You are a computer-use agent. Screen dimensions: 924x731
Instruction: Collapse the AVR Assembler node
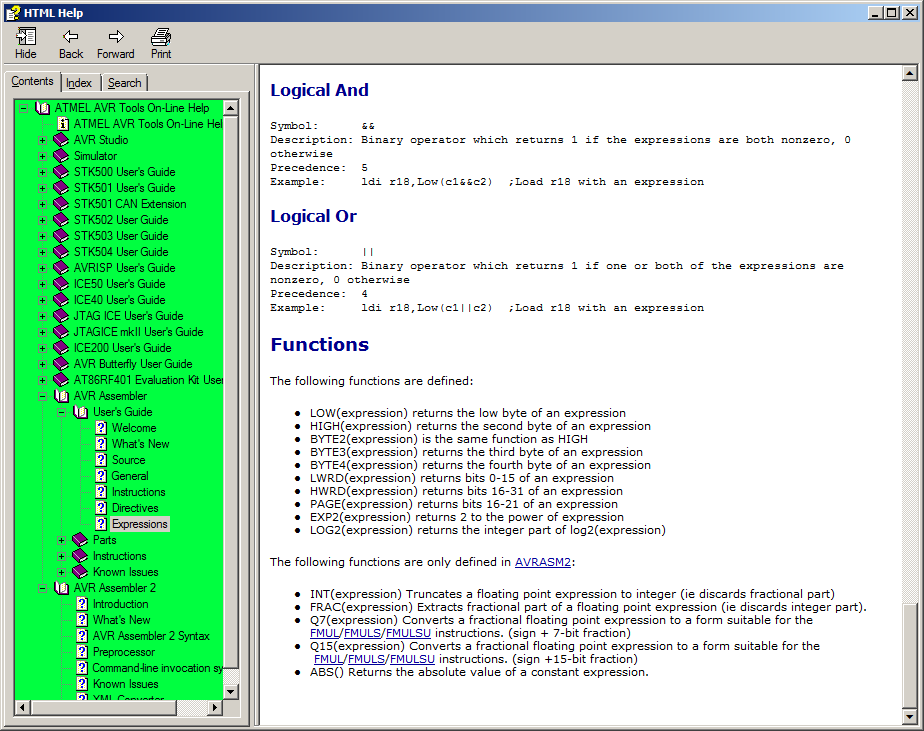tap(42, 396)
